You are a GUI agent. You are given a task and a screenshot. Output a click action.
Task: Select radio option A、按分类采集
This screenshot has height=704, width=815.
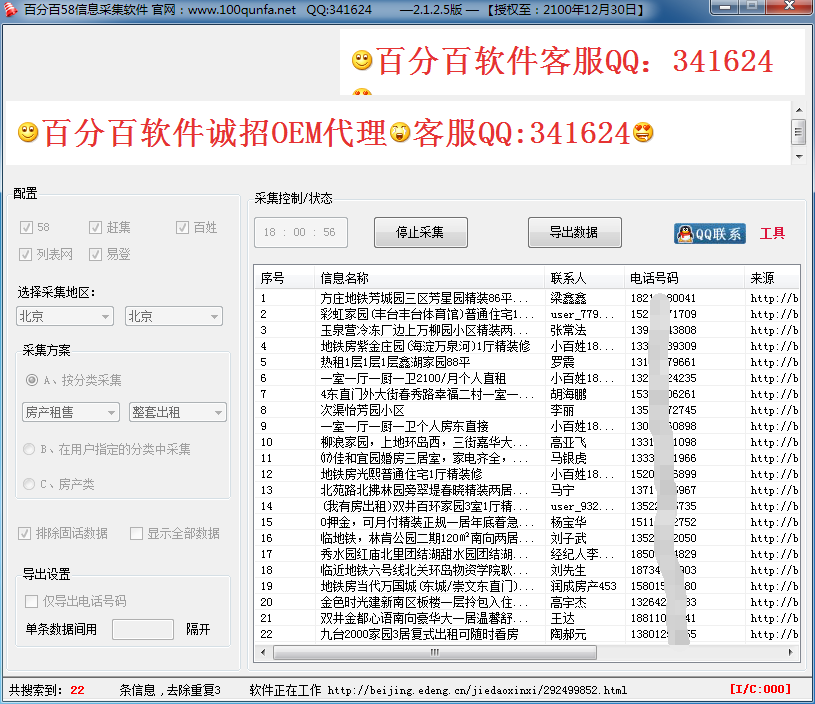(32, 380)
